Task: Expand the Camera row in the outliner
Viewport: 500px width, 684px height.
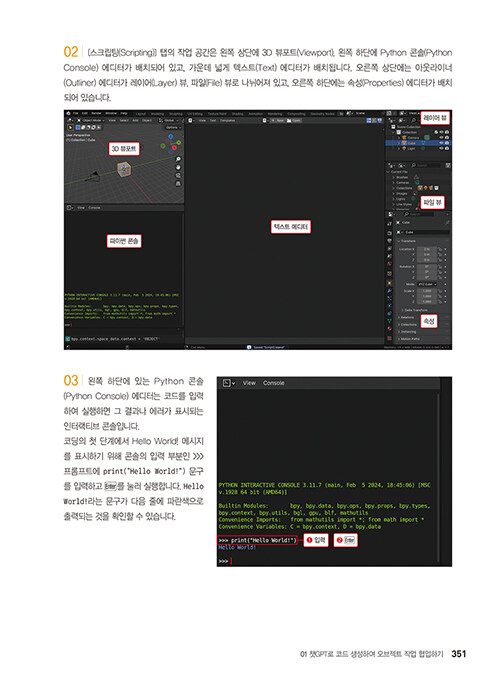Action: tap(399, 137)
